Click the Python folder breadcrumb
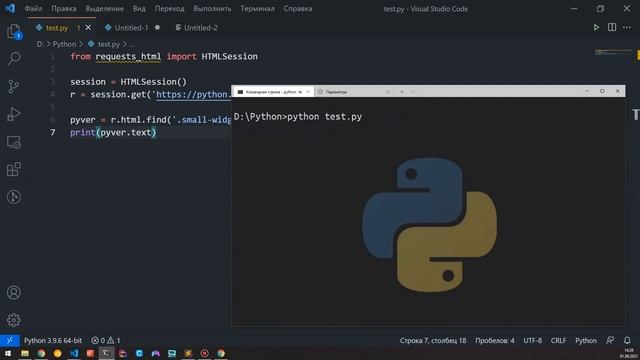Viewport: 640px width, 360px height. tap(64, 44)
